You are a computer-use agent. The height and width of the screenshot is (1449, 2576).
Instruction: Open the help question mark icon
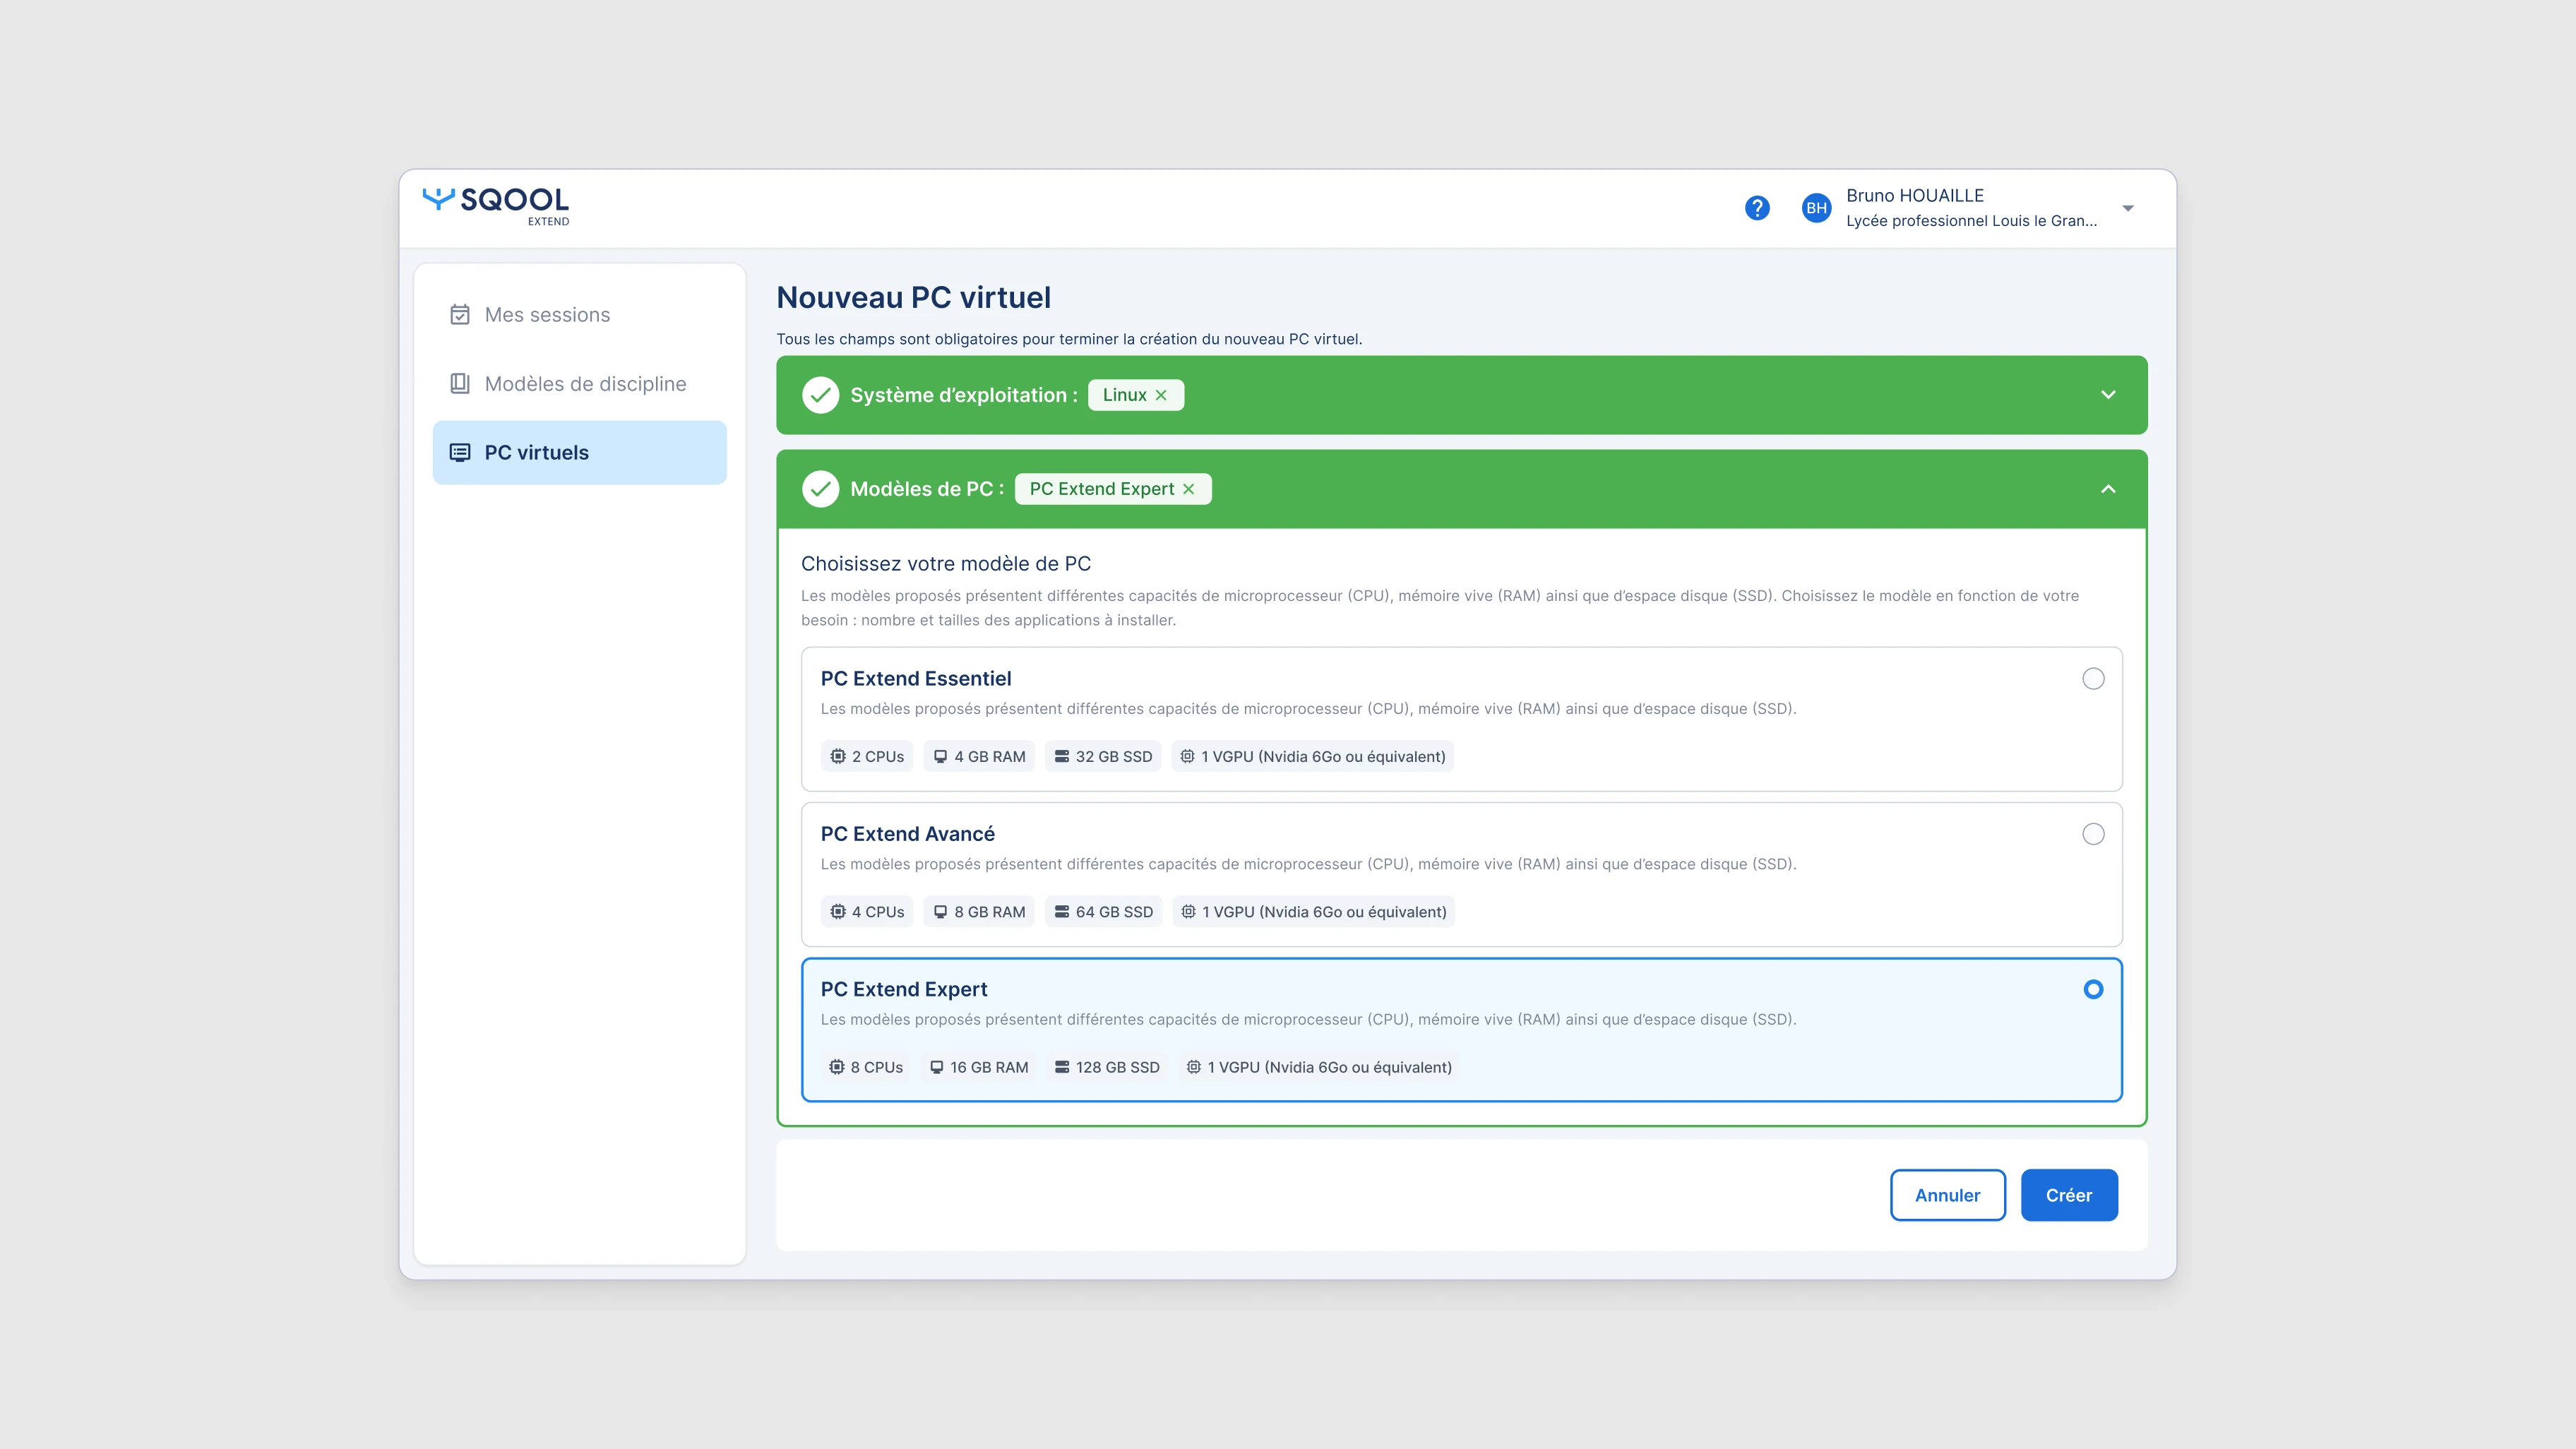pos(1757,207)
